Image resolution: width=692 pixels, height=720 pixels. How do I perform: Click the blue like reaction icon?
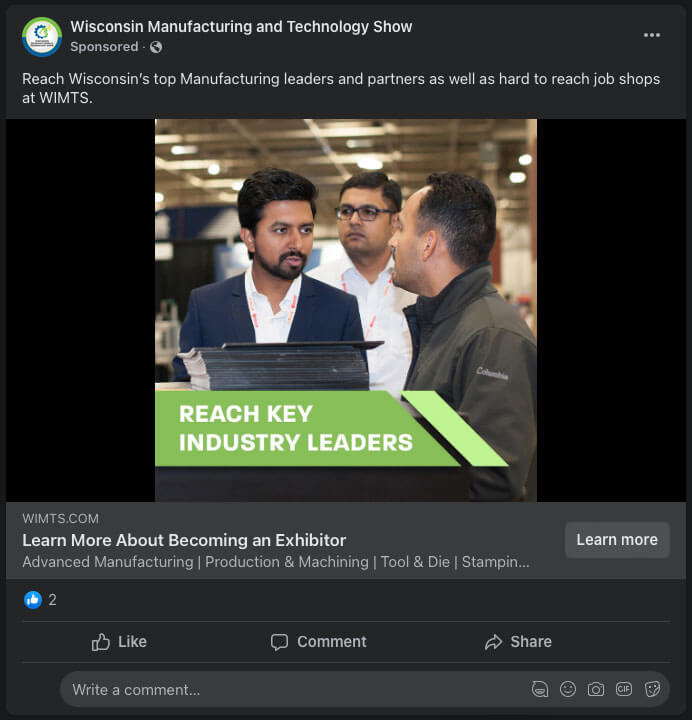click(33, 600)
